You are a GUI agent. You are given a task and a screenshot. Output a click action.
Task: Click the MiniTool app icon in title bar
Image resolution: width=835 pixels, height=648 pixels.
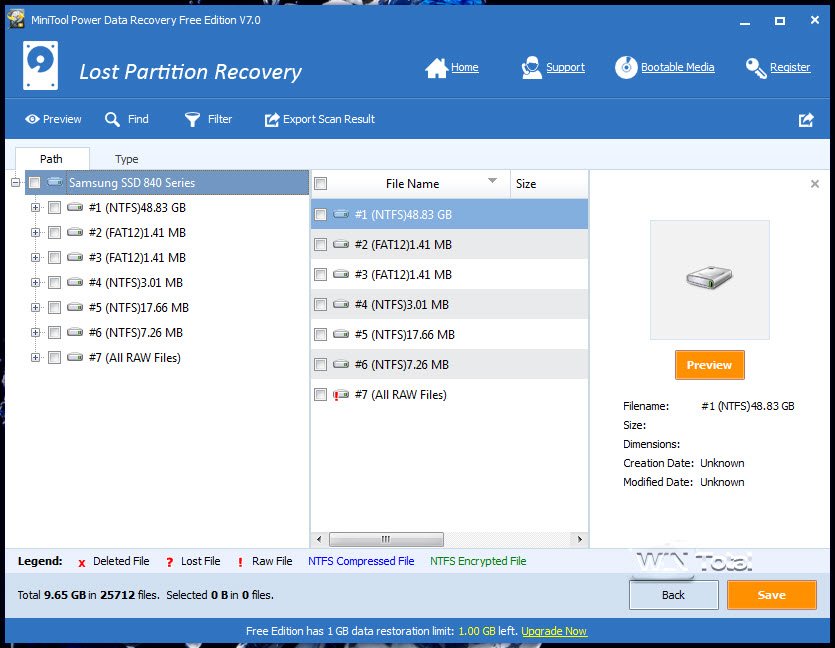tap(16, 19)
